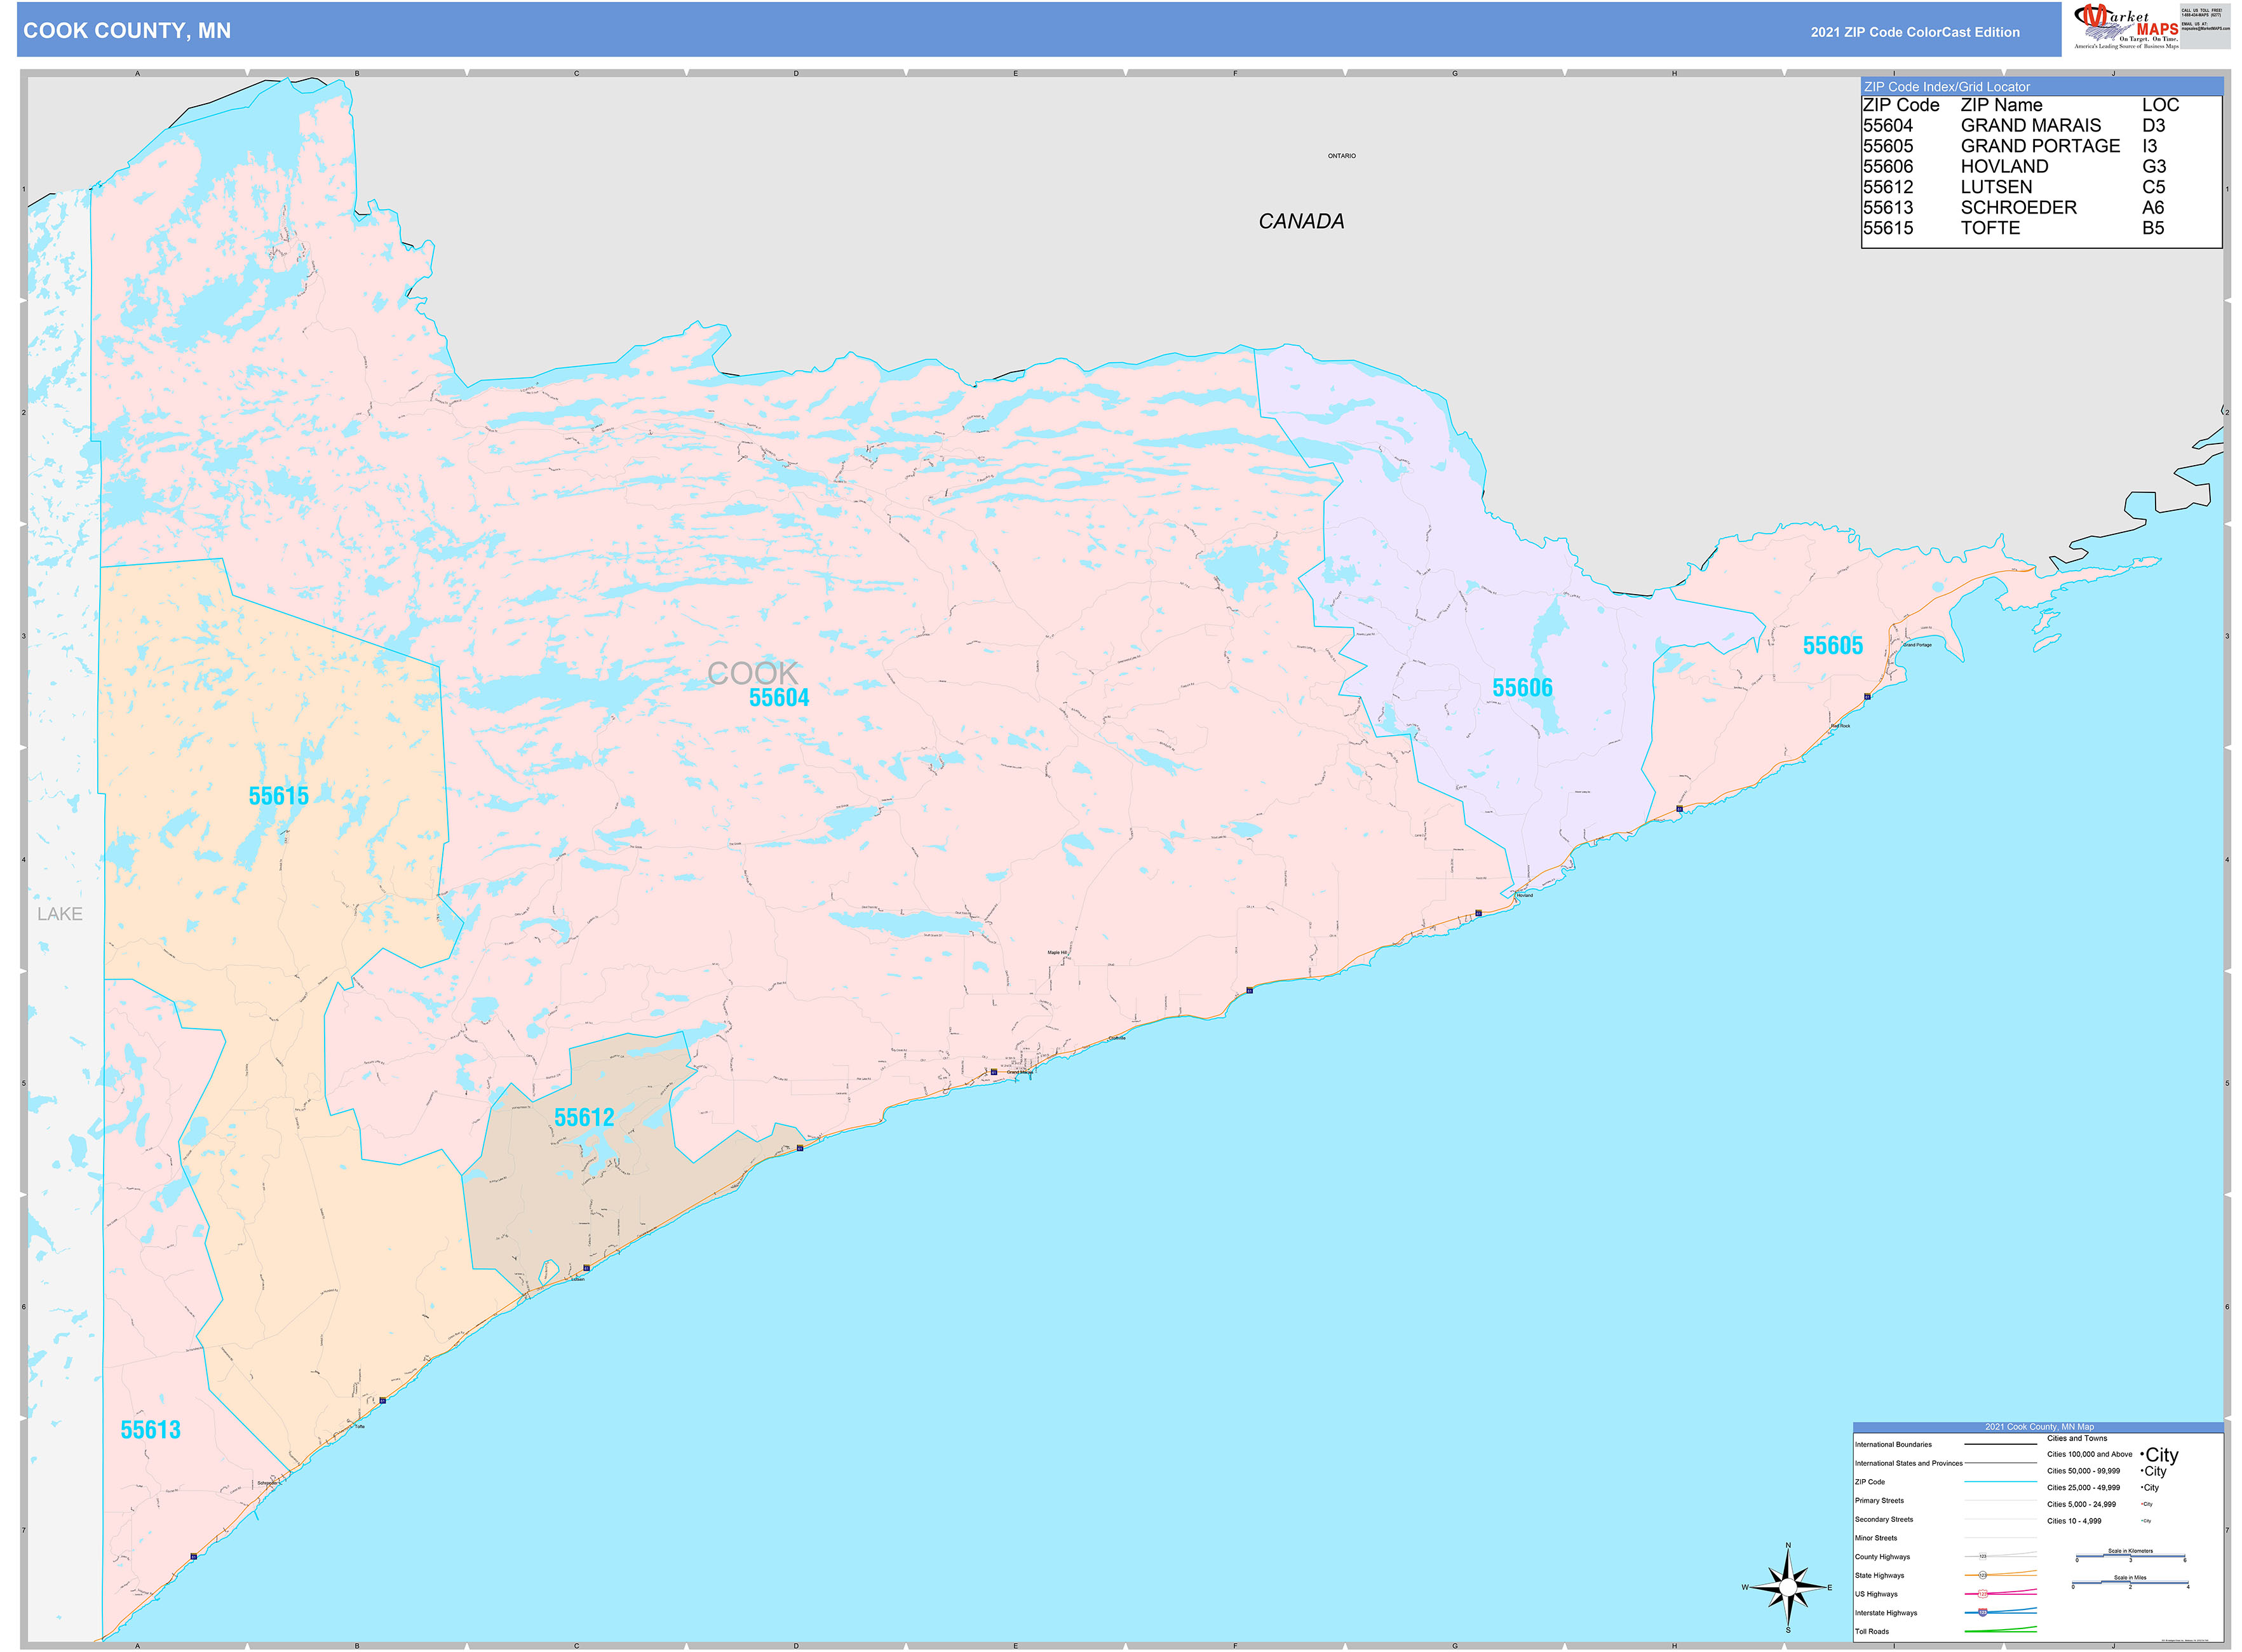Click the 55613 ZIP label
The height and width of the screenshot is (1652, 2242).
(x=150, y=1430)
